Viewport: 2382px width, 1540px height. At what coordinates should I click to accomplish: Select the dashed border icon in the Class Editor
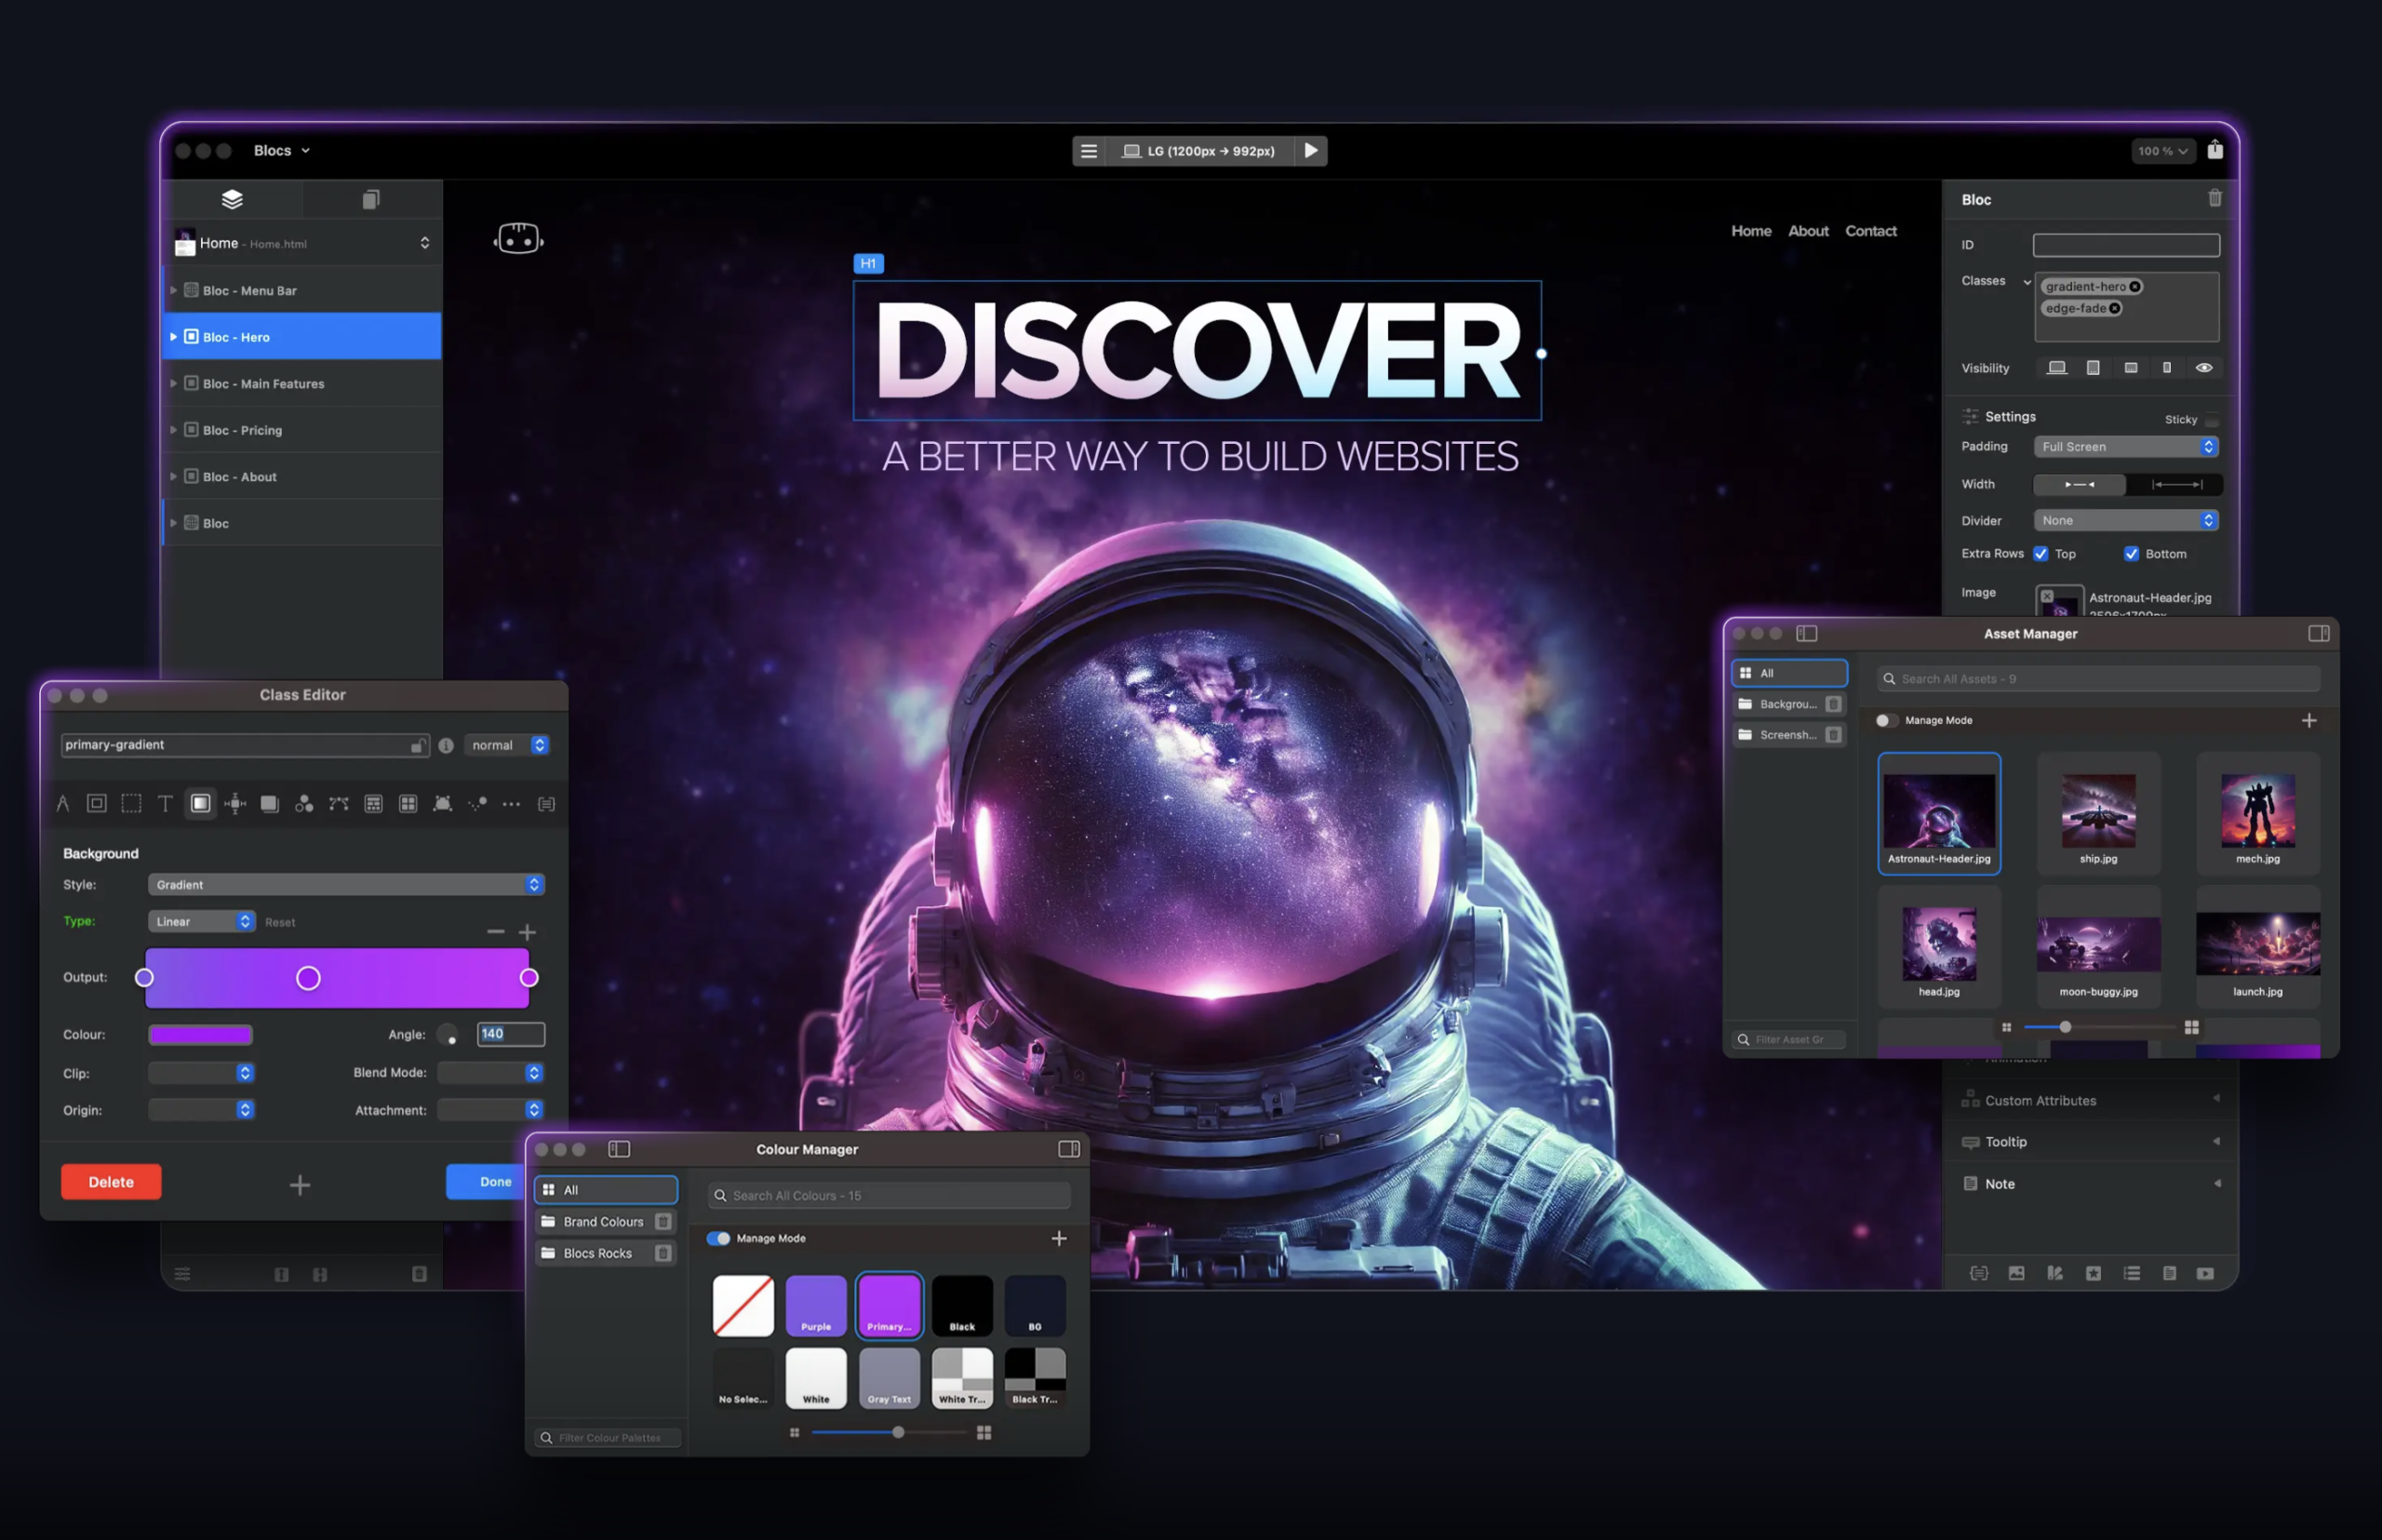[x=131, y=803]
